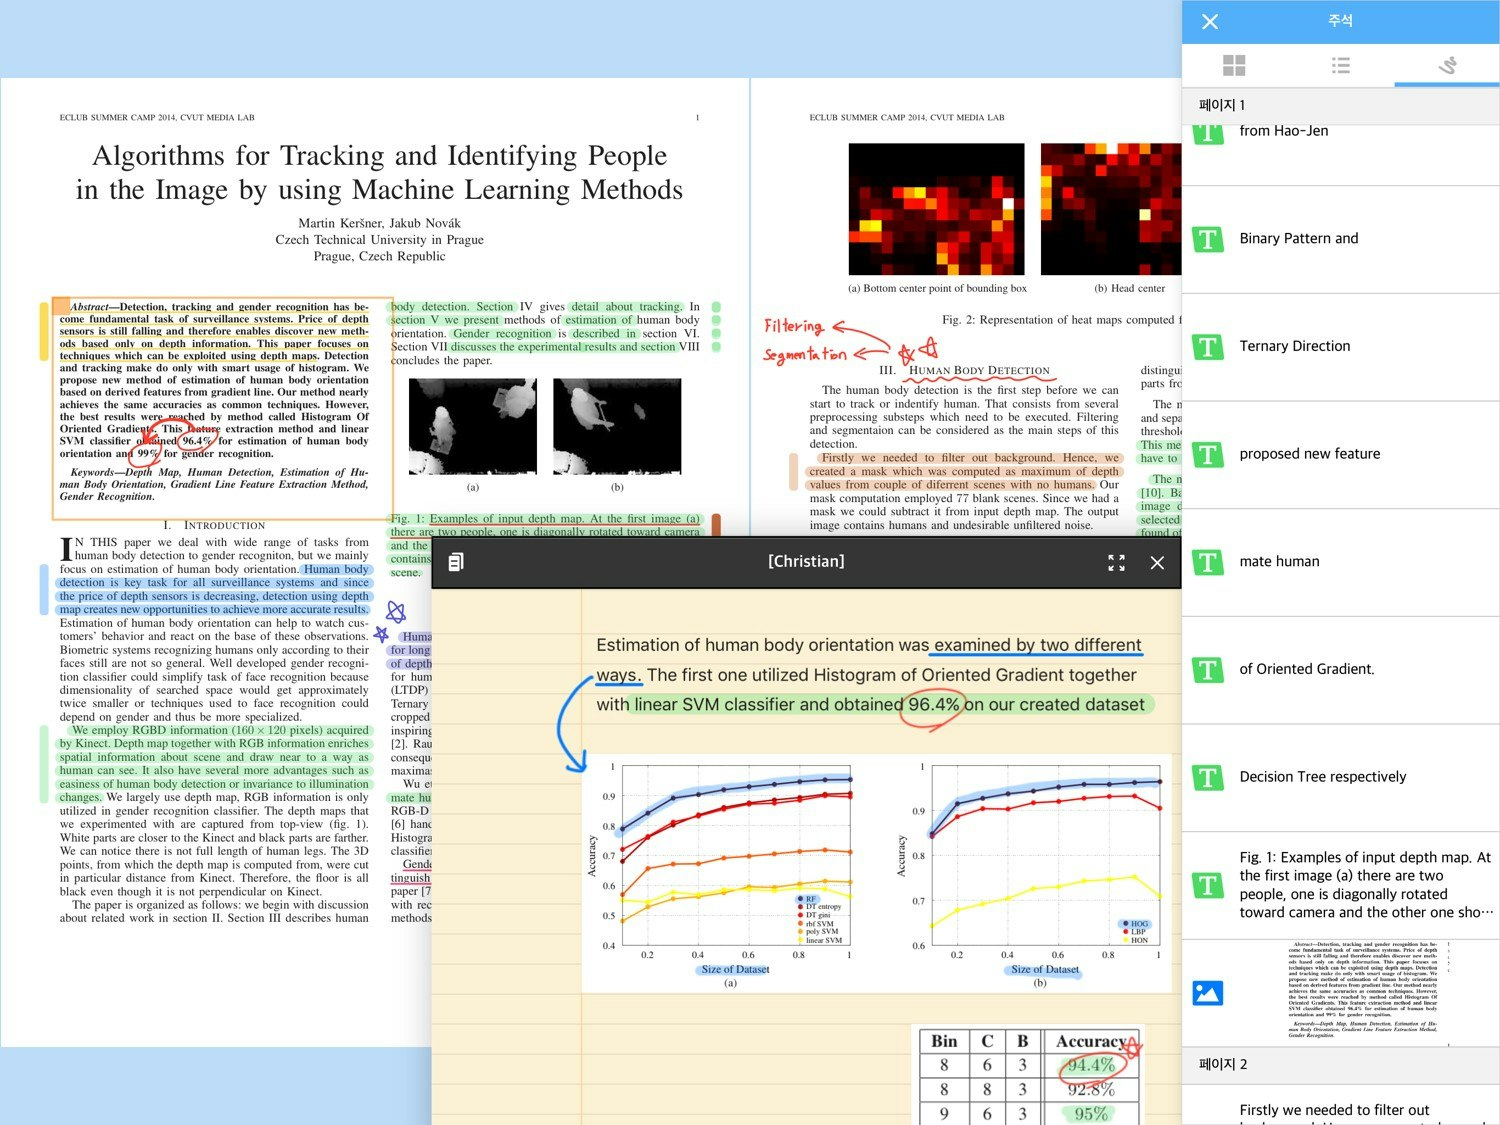Click the note pages icon in [Christian] header
The height and width of the screenshot is (1125, 1500).
pos(457,562)
